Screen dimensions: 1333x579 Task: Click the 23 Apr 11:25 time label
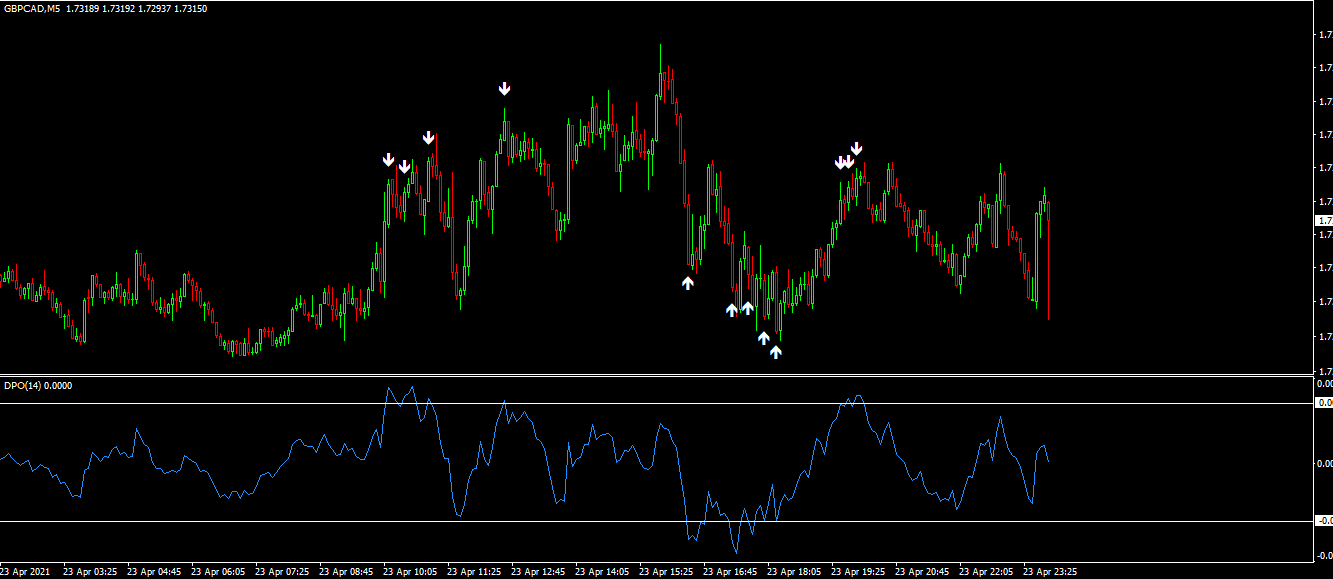point(474,573)
